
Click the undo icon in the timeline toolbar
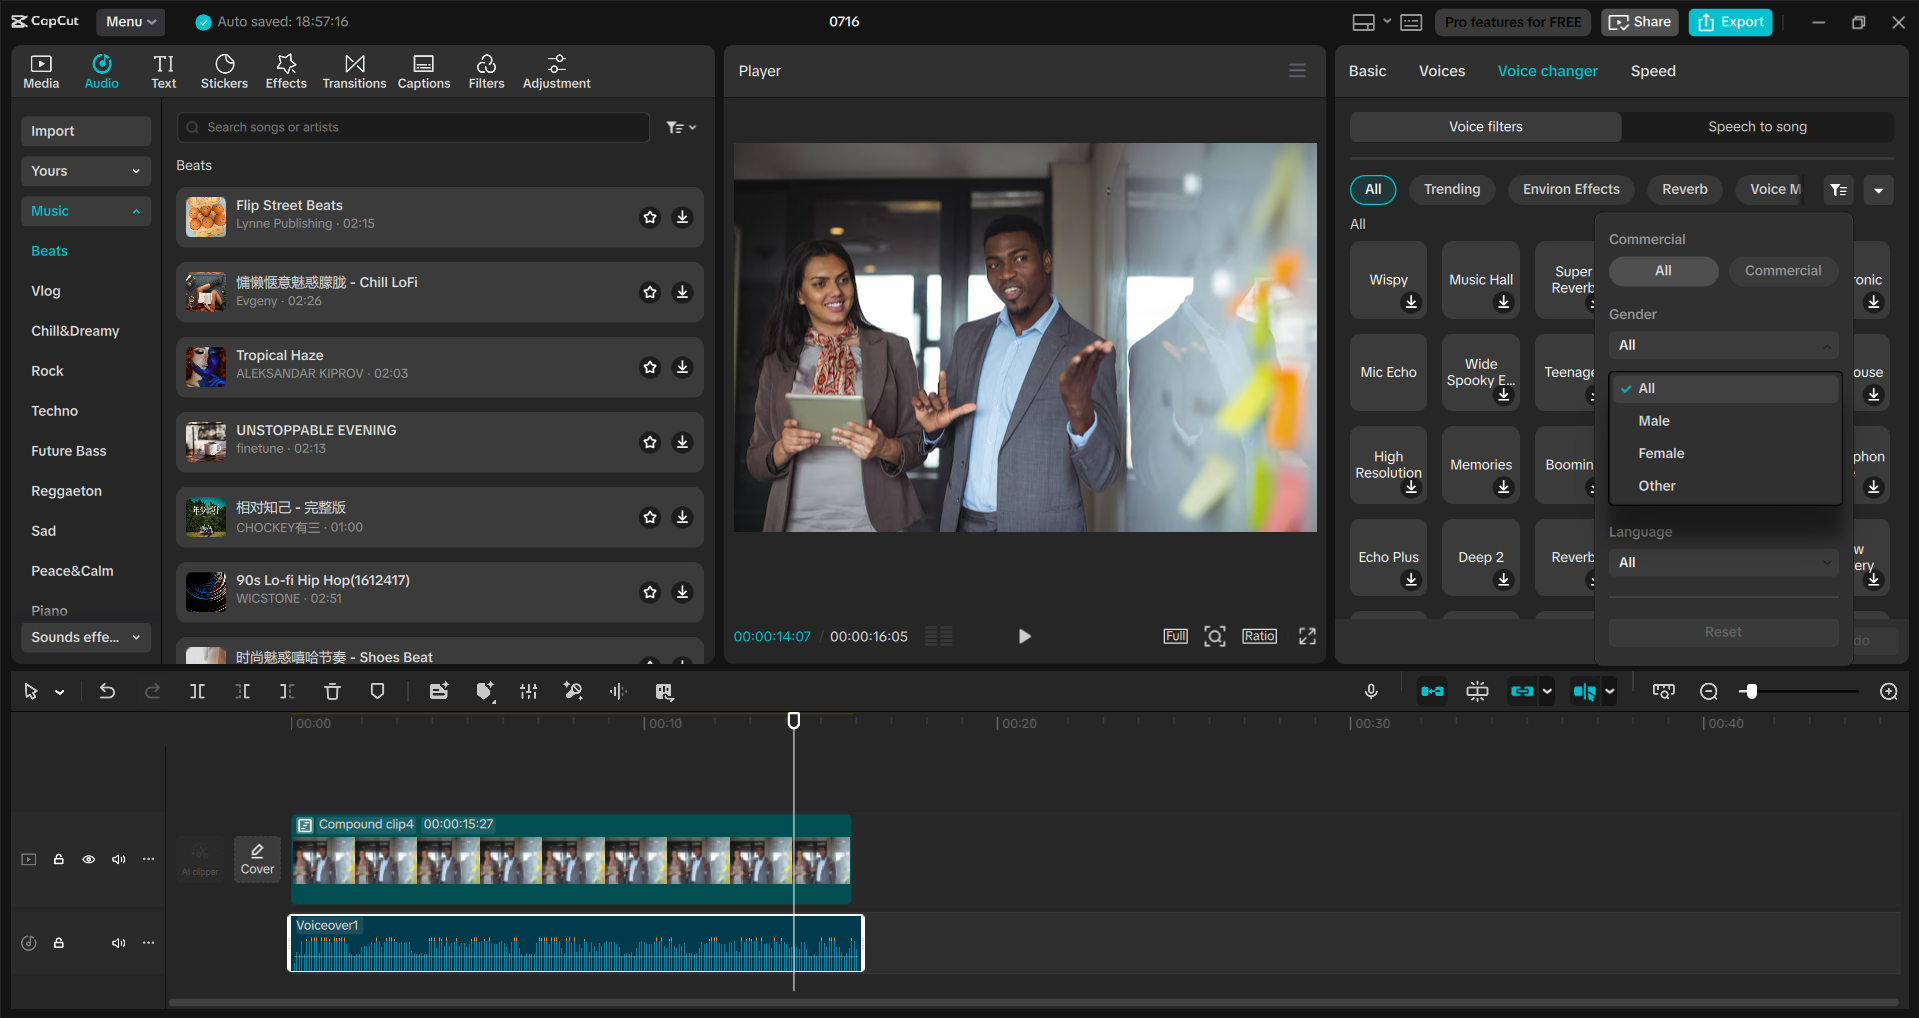point(107,691)
